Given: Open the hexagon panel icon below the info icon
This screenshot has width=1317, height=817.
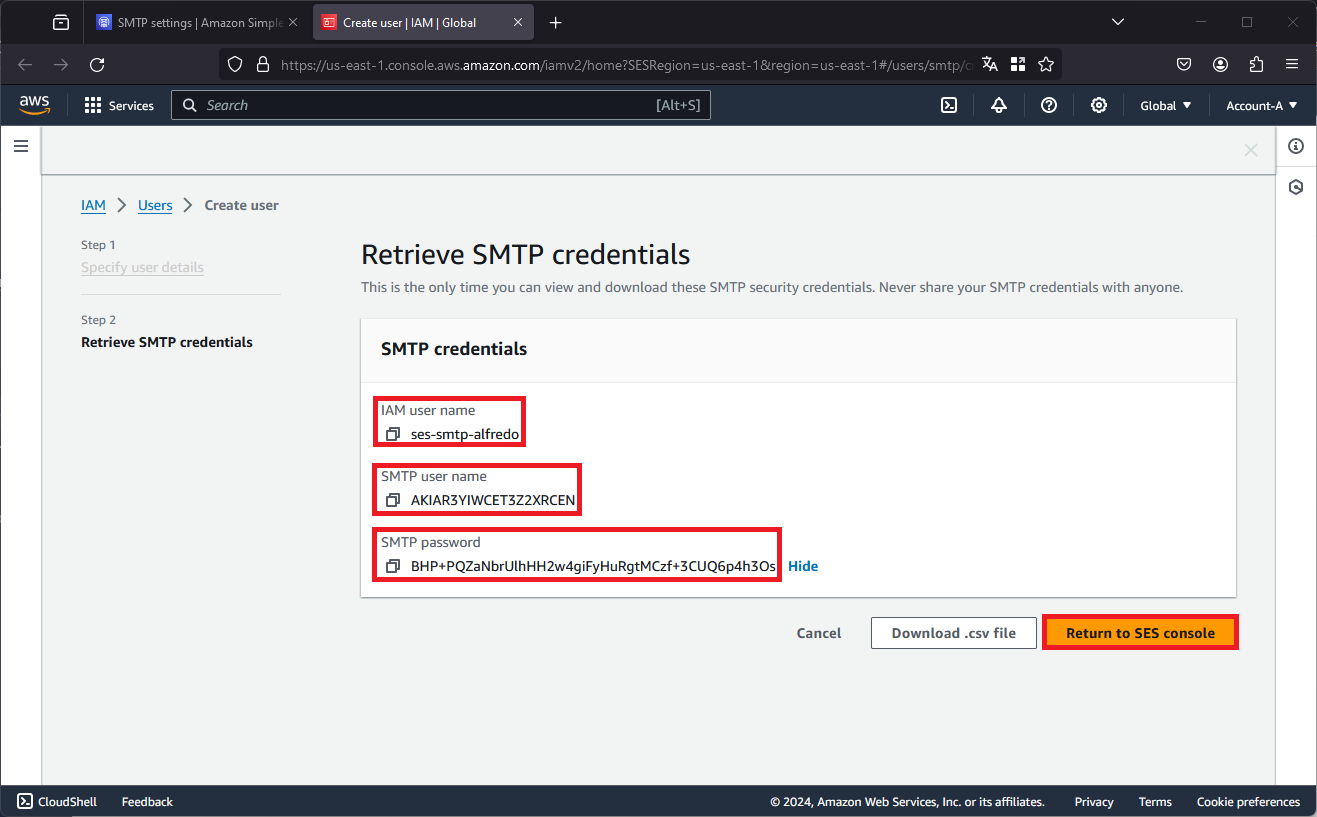Looking at the screenshot, I should (x=1296, y=187).
